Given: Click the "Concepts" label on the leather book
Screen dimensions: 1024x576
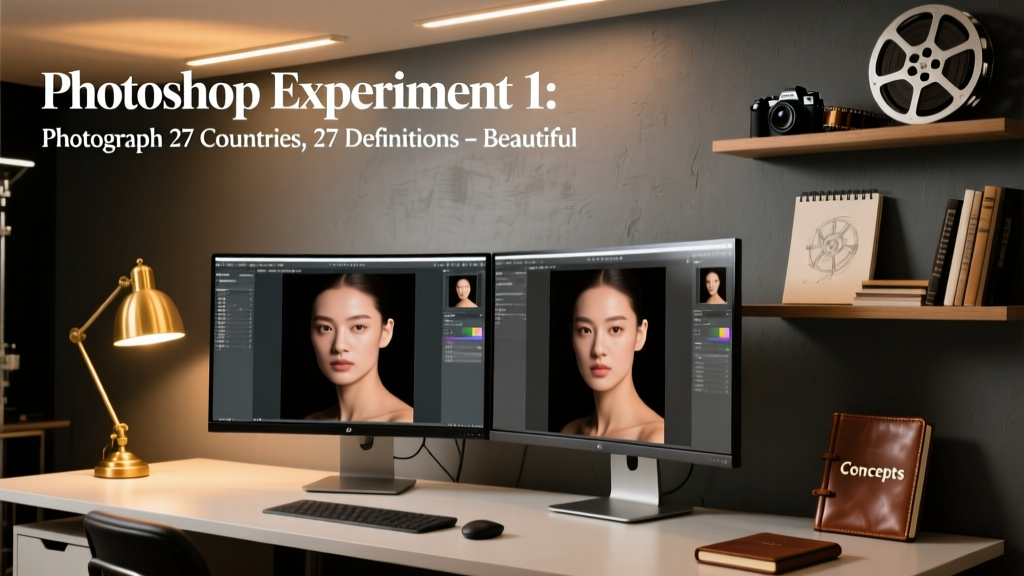Looking at the screenshot, I should click(x=872, y=470).
